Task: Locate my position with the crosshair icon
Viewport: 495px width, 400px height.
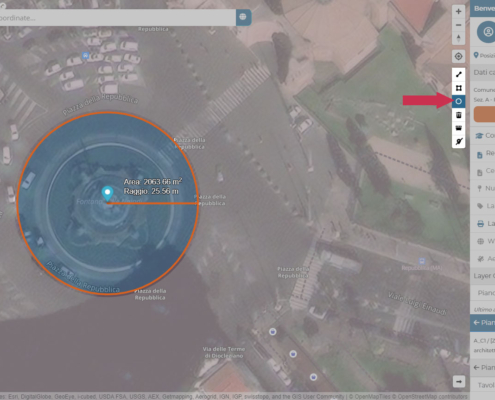Action: [458, 56]
